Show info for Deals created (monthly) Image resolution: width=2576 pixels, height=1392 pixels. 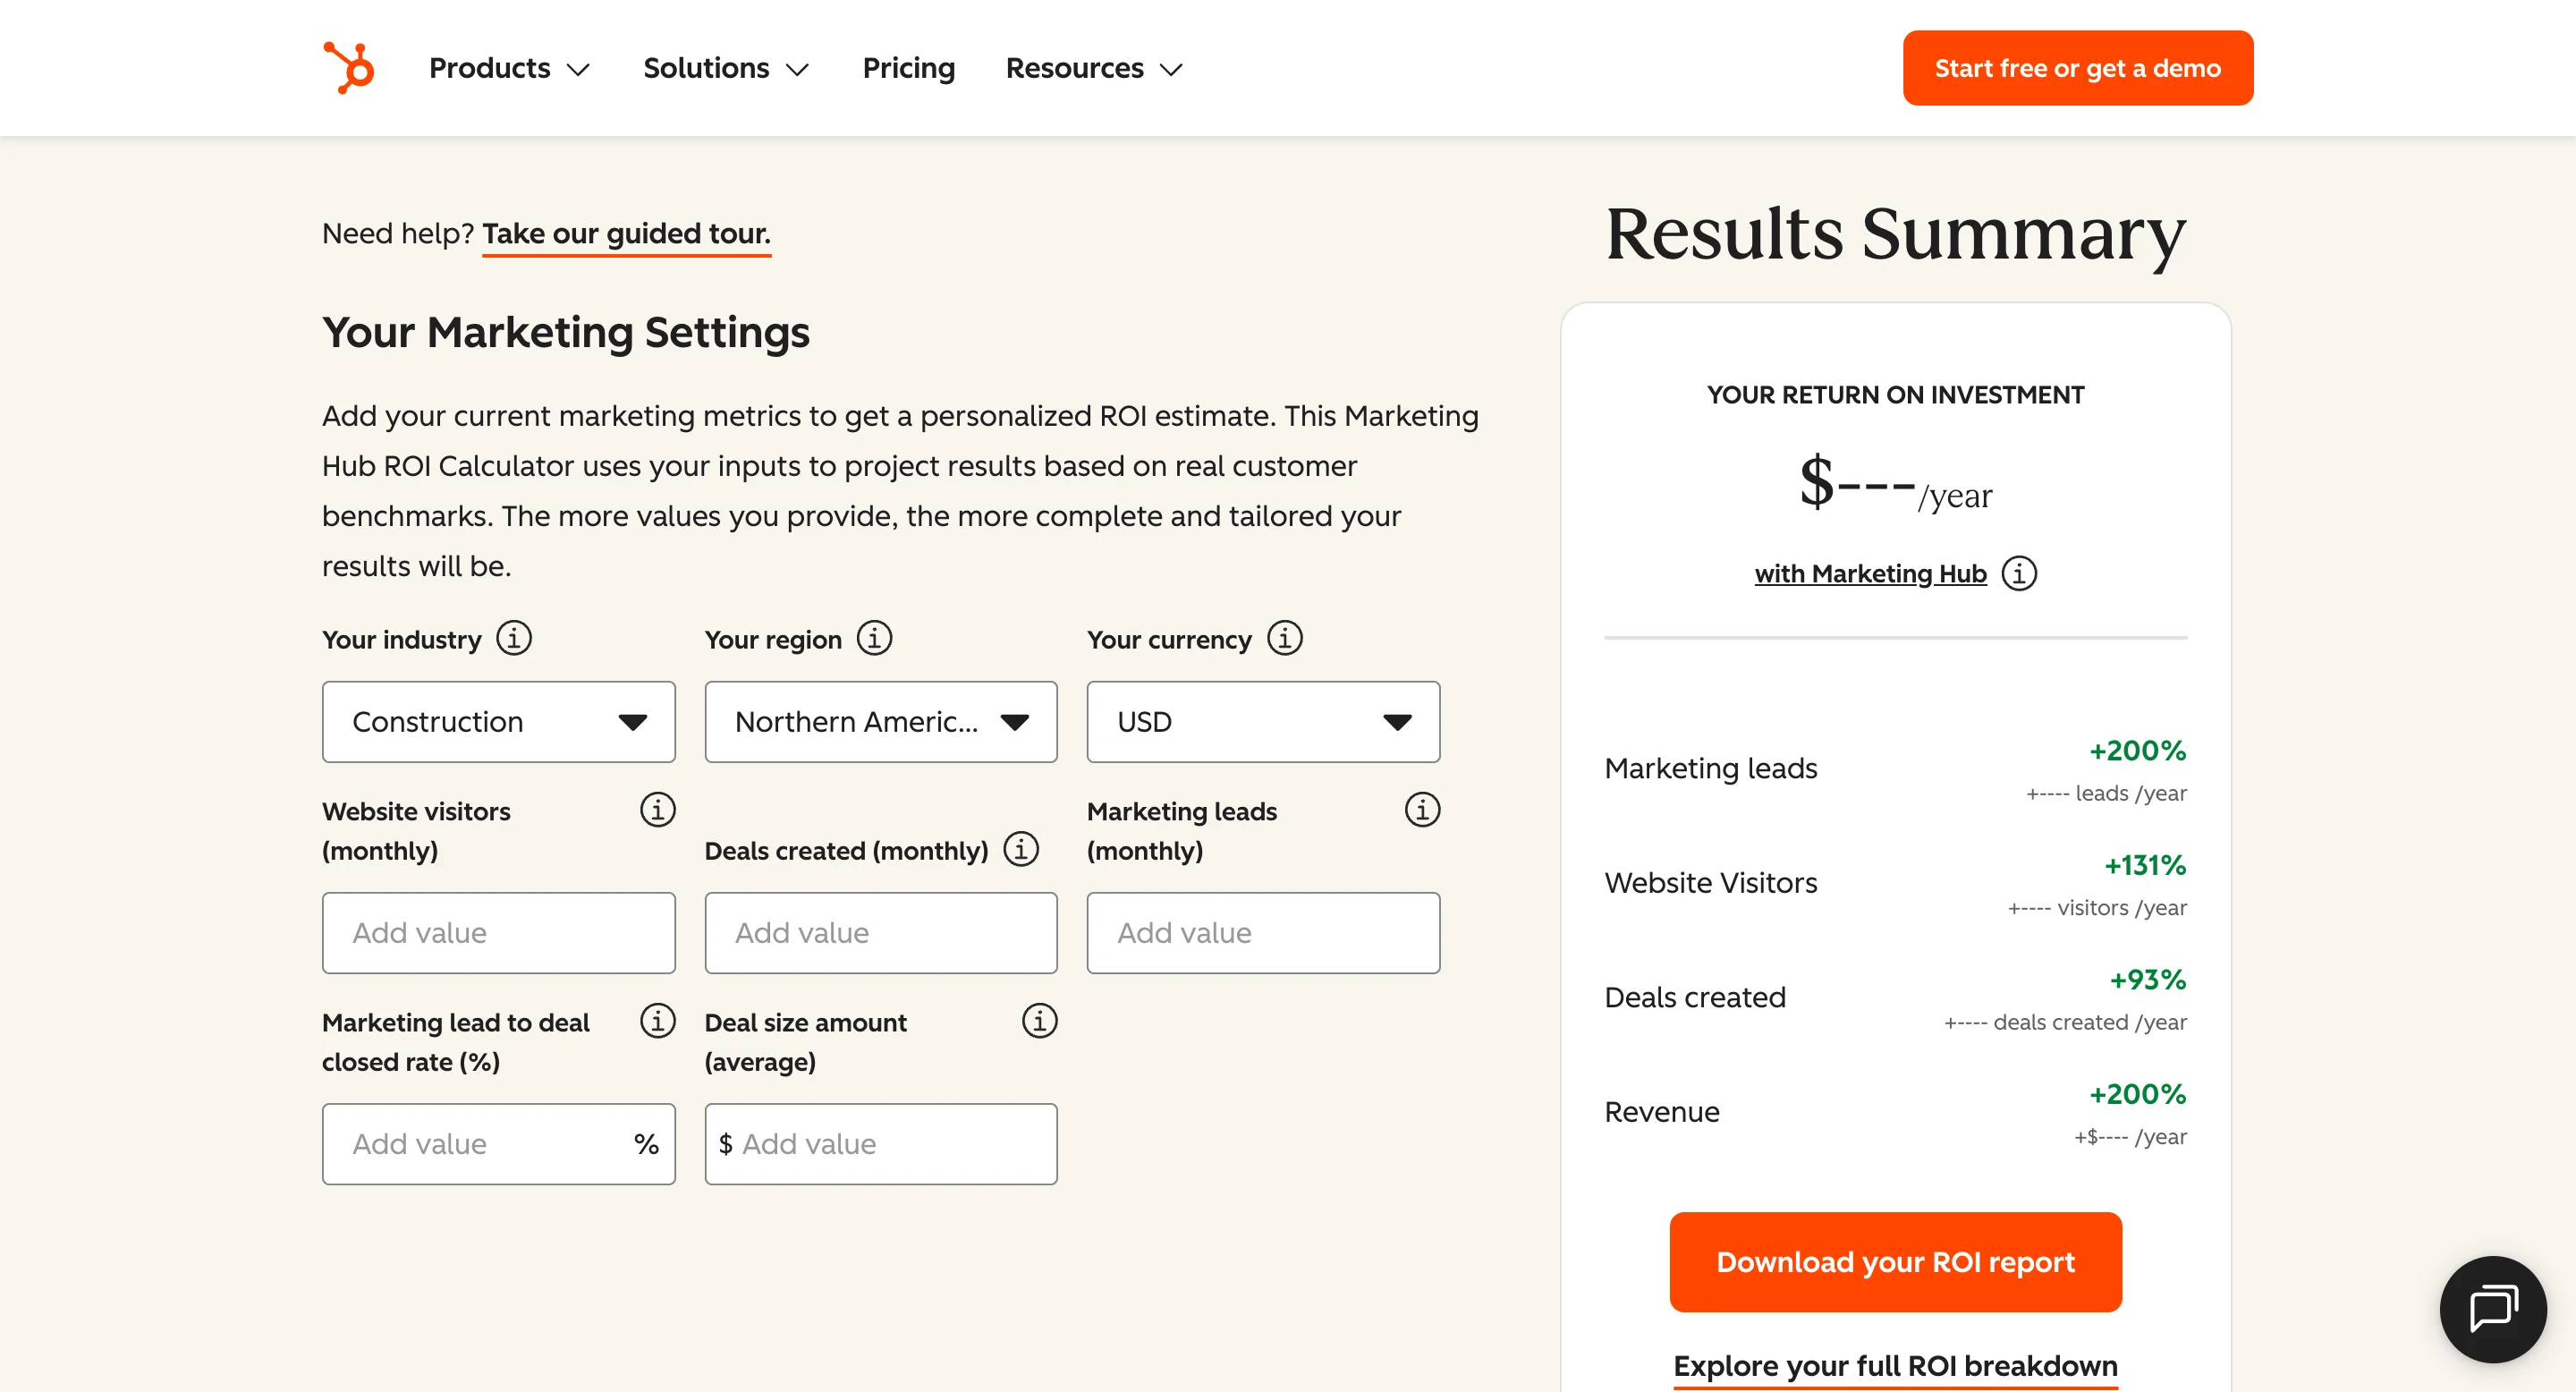coord(1020,848)
